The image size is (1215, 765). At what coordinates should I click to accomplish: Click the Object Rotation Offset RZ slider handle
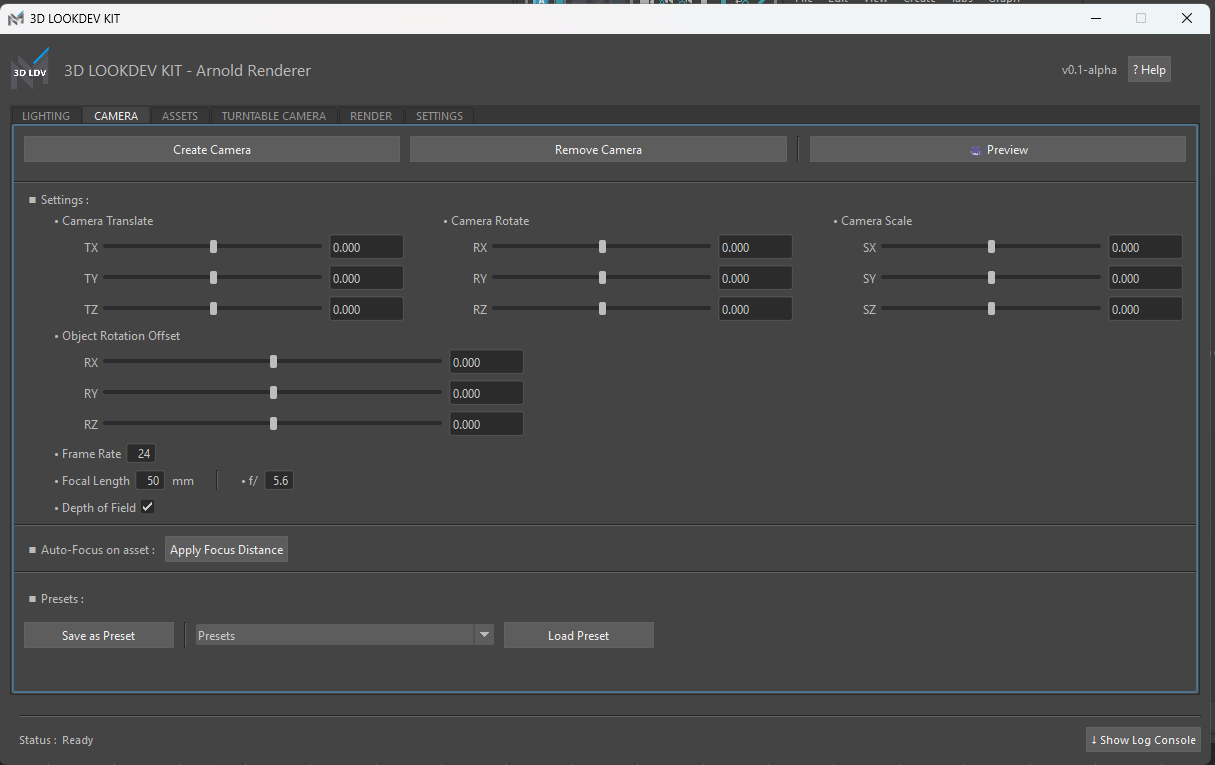(274, 424)
